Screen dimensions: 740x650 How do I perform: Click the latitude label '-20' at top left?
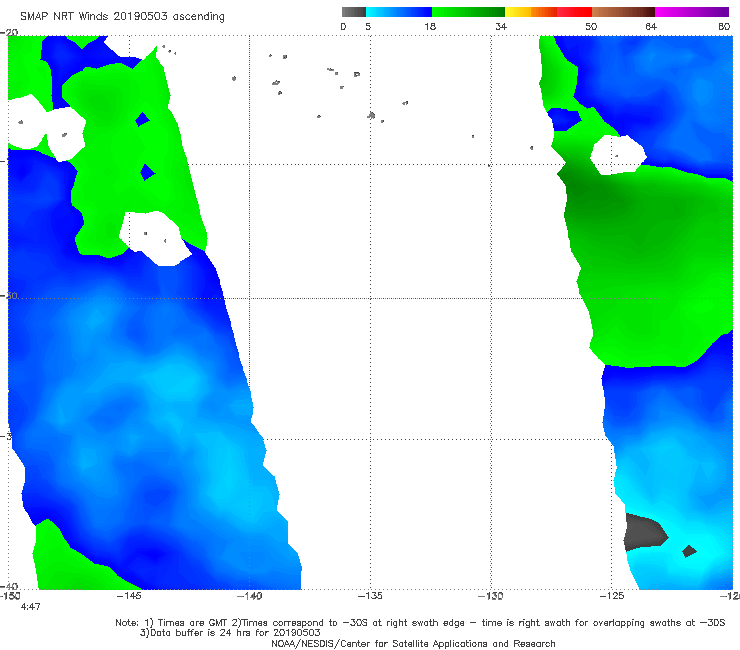click(x=9, y=32)
